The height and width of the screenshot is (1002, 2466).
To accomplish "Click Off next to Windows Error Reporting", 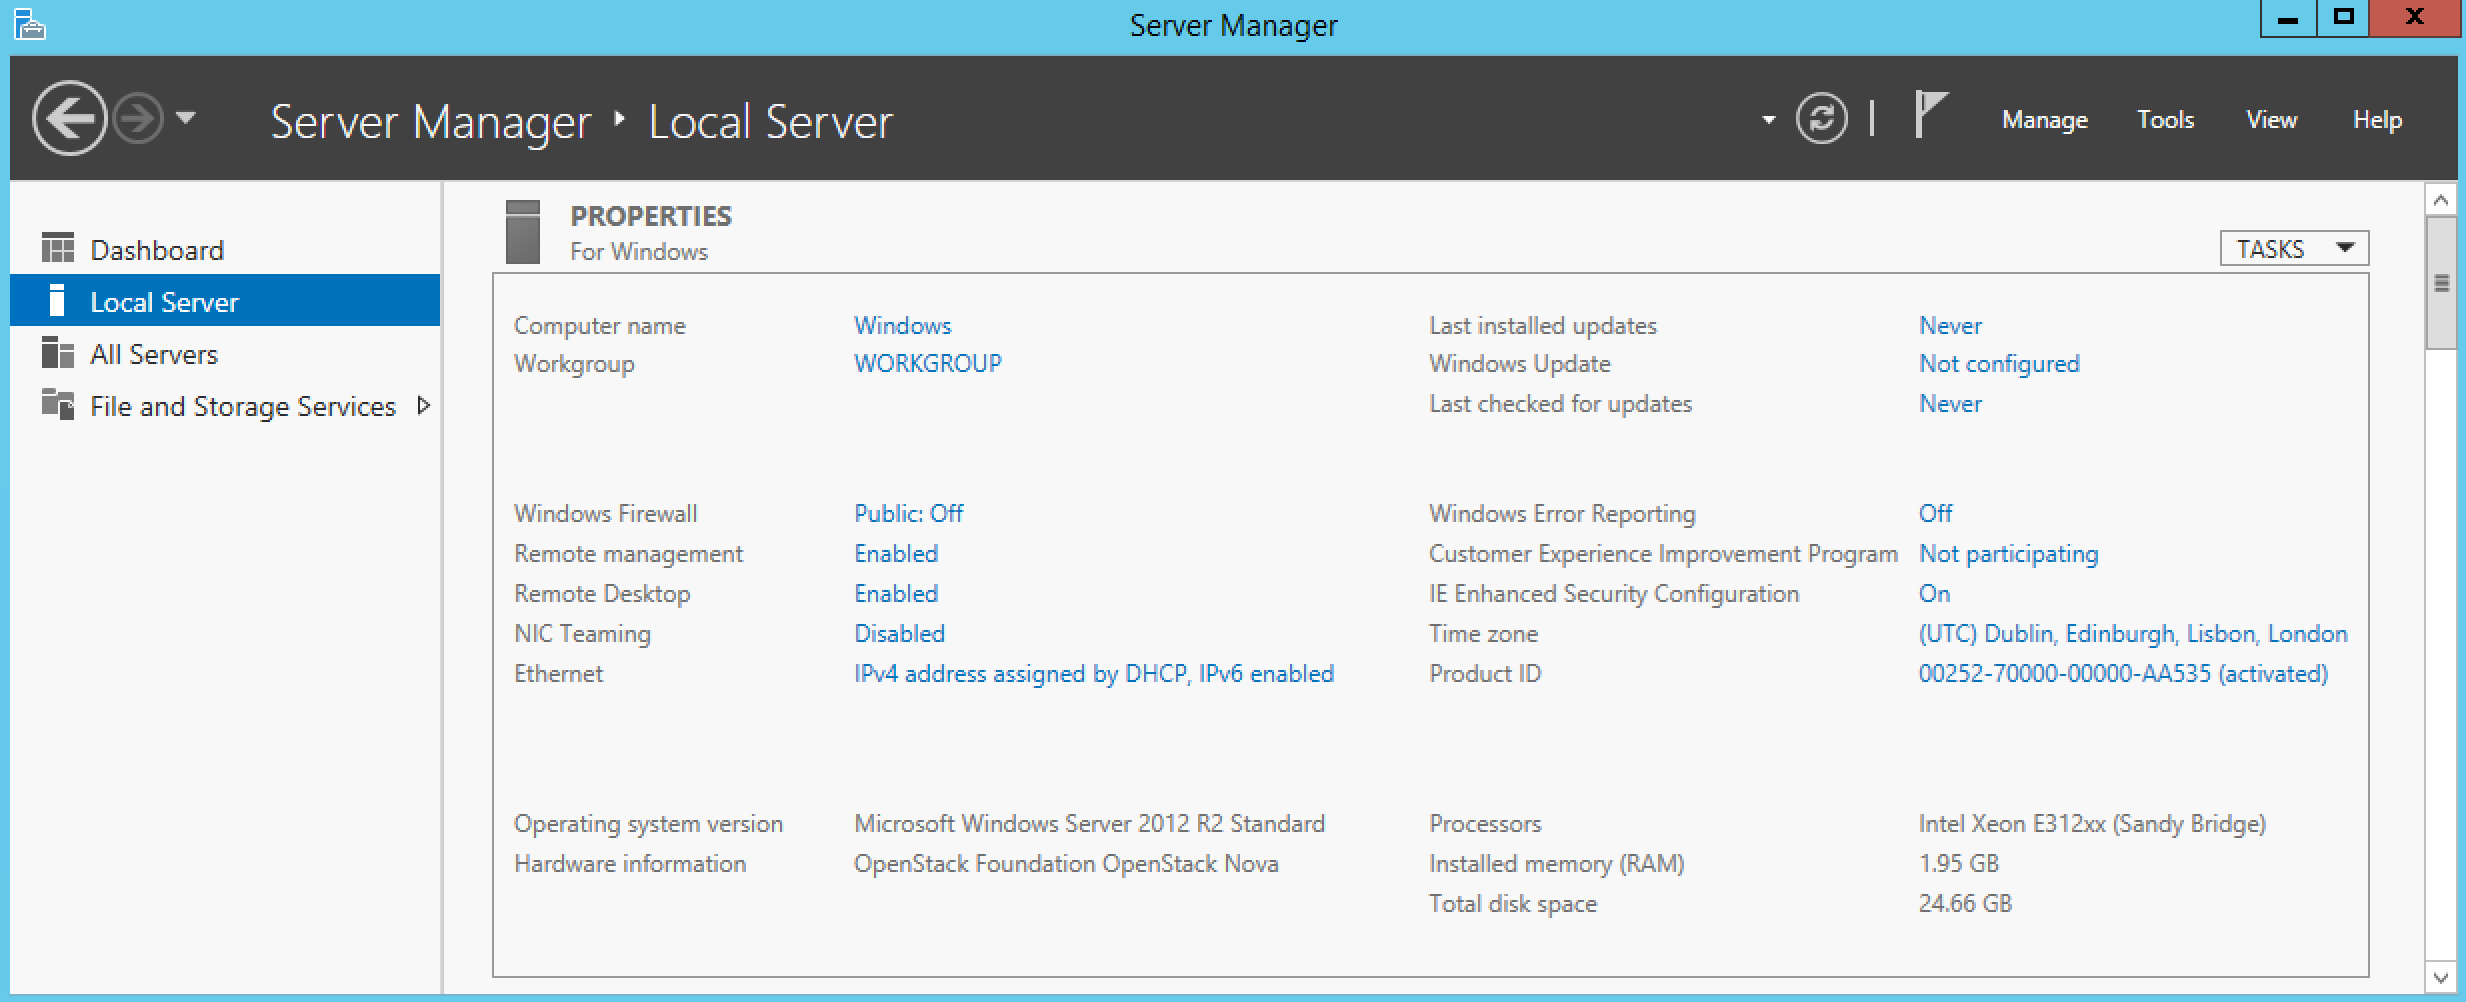I will (x=1935, y=513).
